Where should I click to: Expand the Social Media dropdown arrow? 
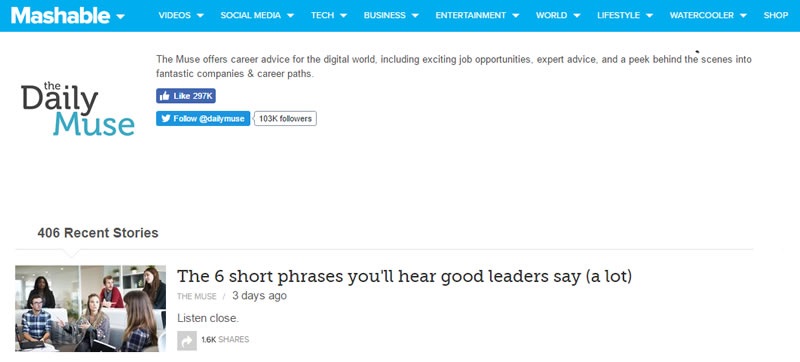(x=290, y=16)
